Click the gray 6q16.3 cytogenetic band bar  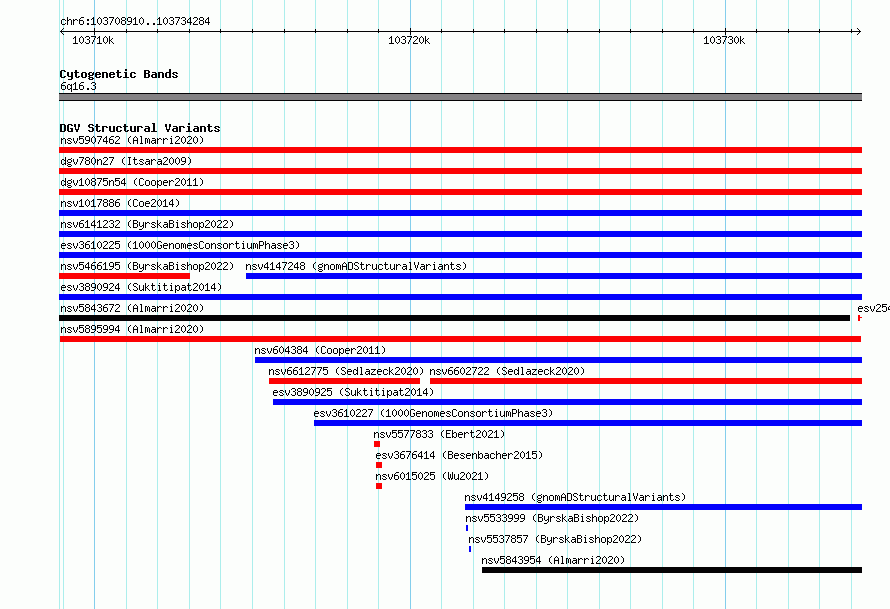[460, 97]
